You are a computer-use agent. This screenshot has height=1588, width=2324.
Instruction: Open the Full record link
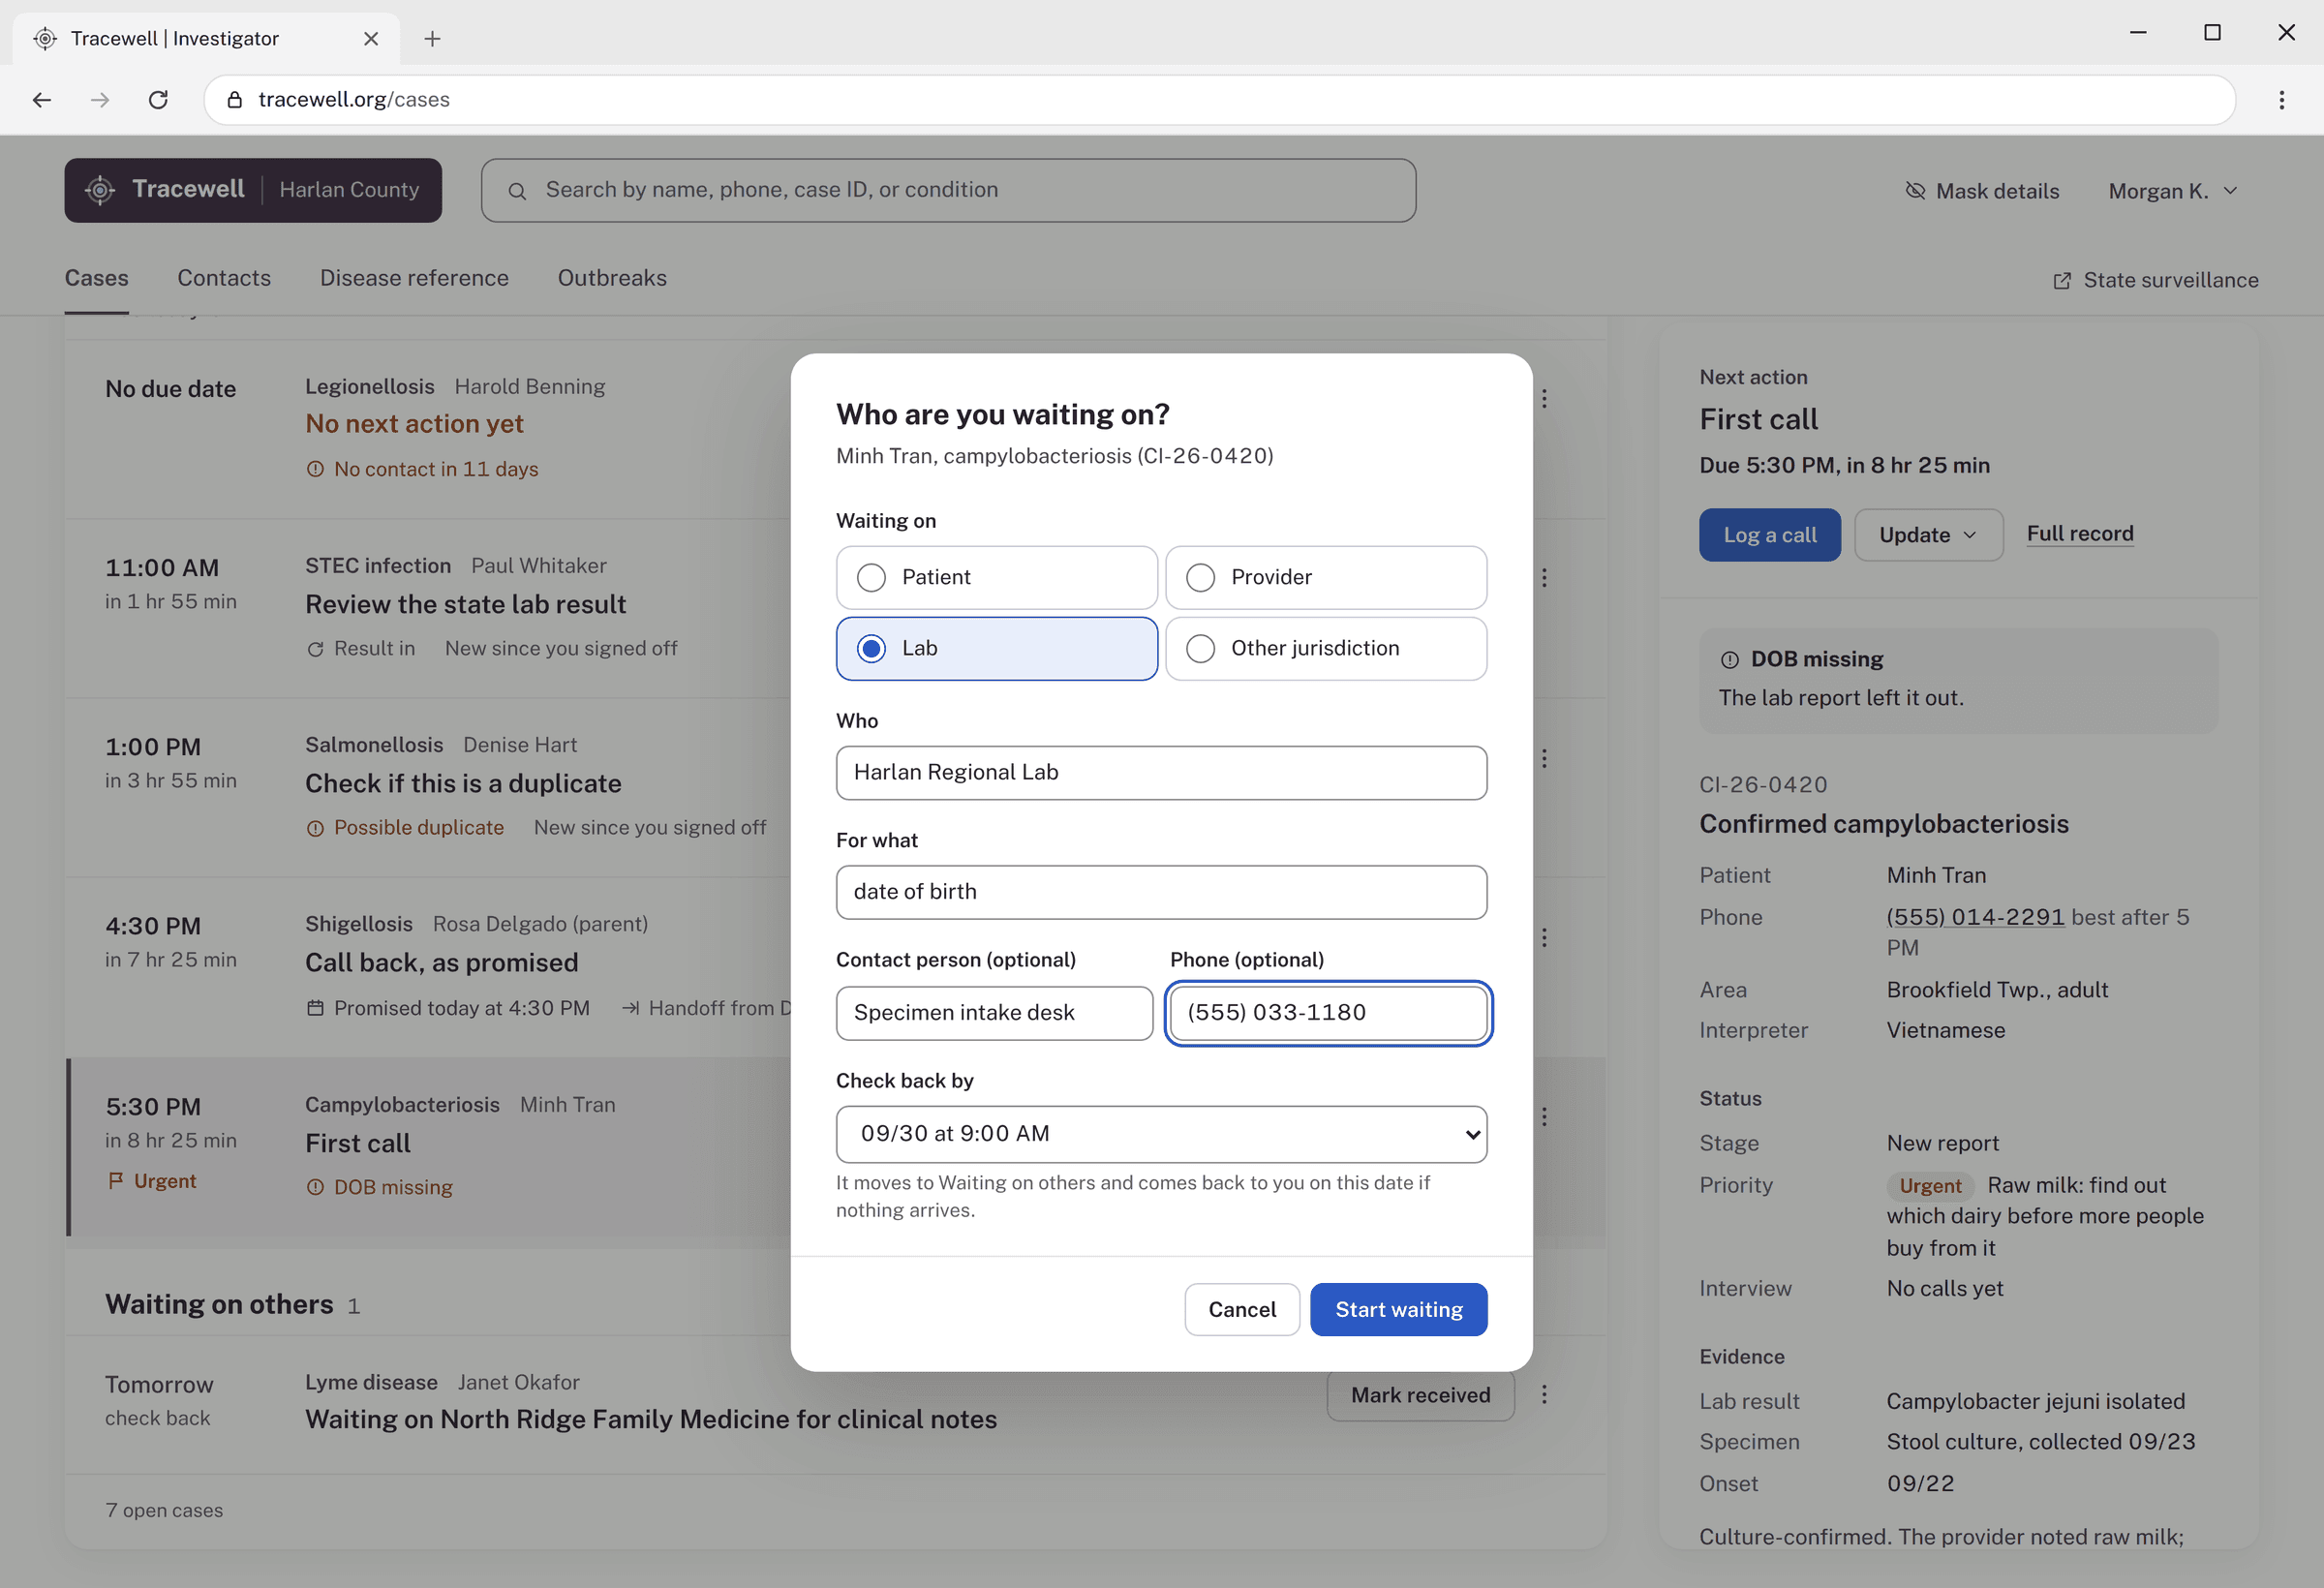(x=2080, y=533)
